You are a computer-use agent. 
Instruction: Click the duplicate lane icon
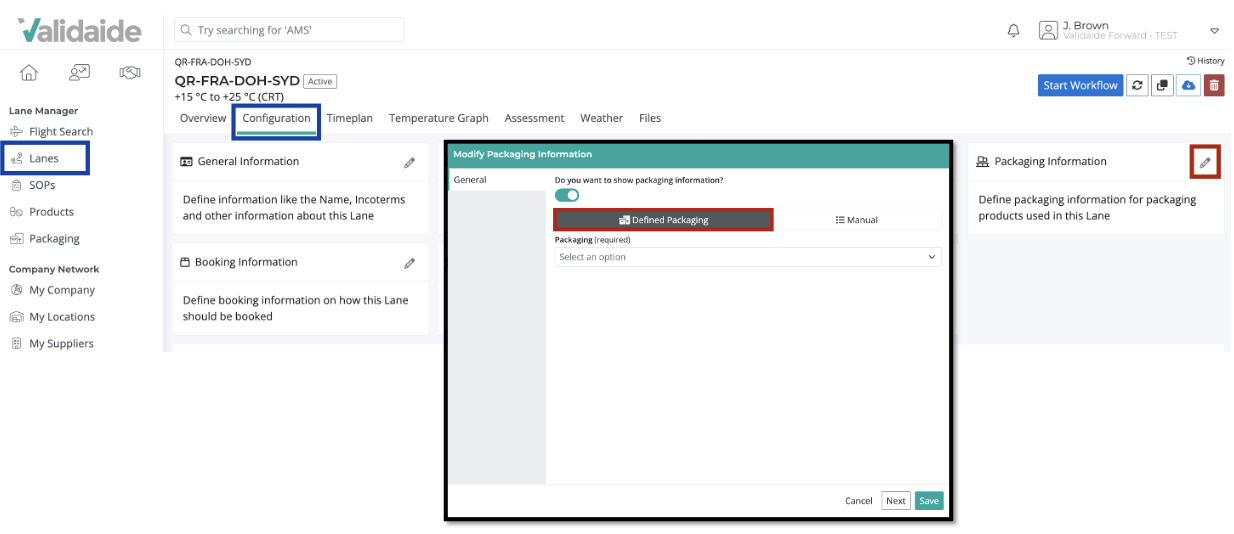(1163, 86)
